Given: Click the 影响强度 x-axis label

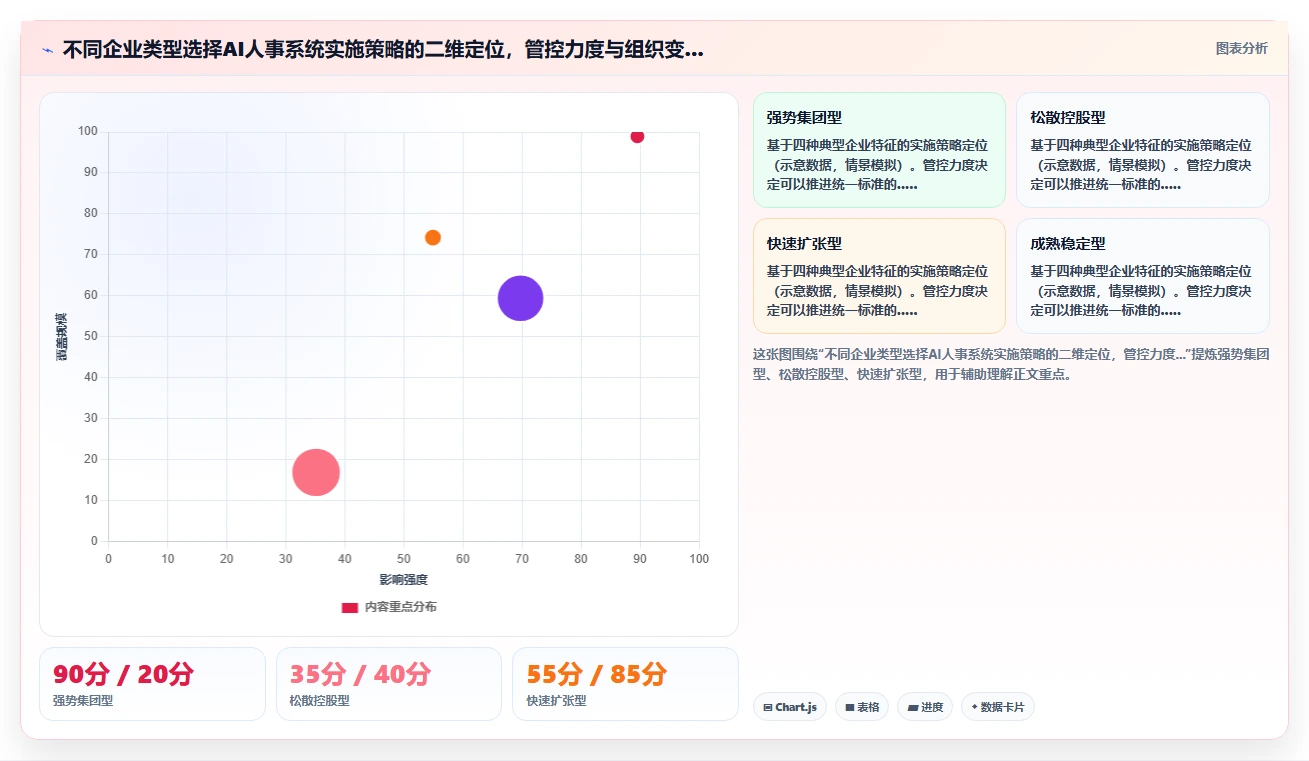Looking at the screenshot, I should (x=403, y=580).
